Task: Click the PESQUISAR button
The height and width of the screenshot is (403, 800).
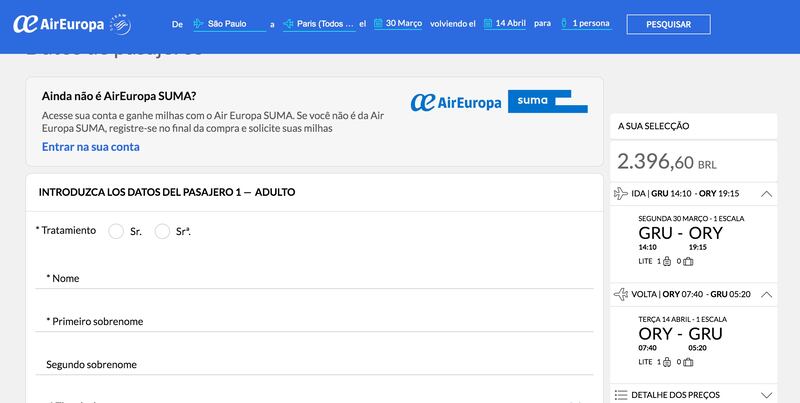Action: 668,23
